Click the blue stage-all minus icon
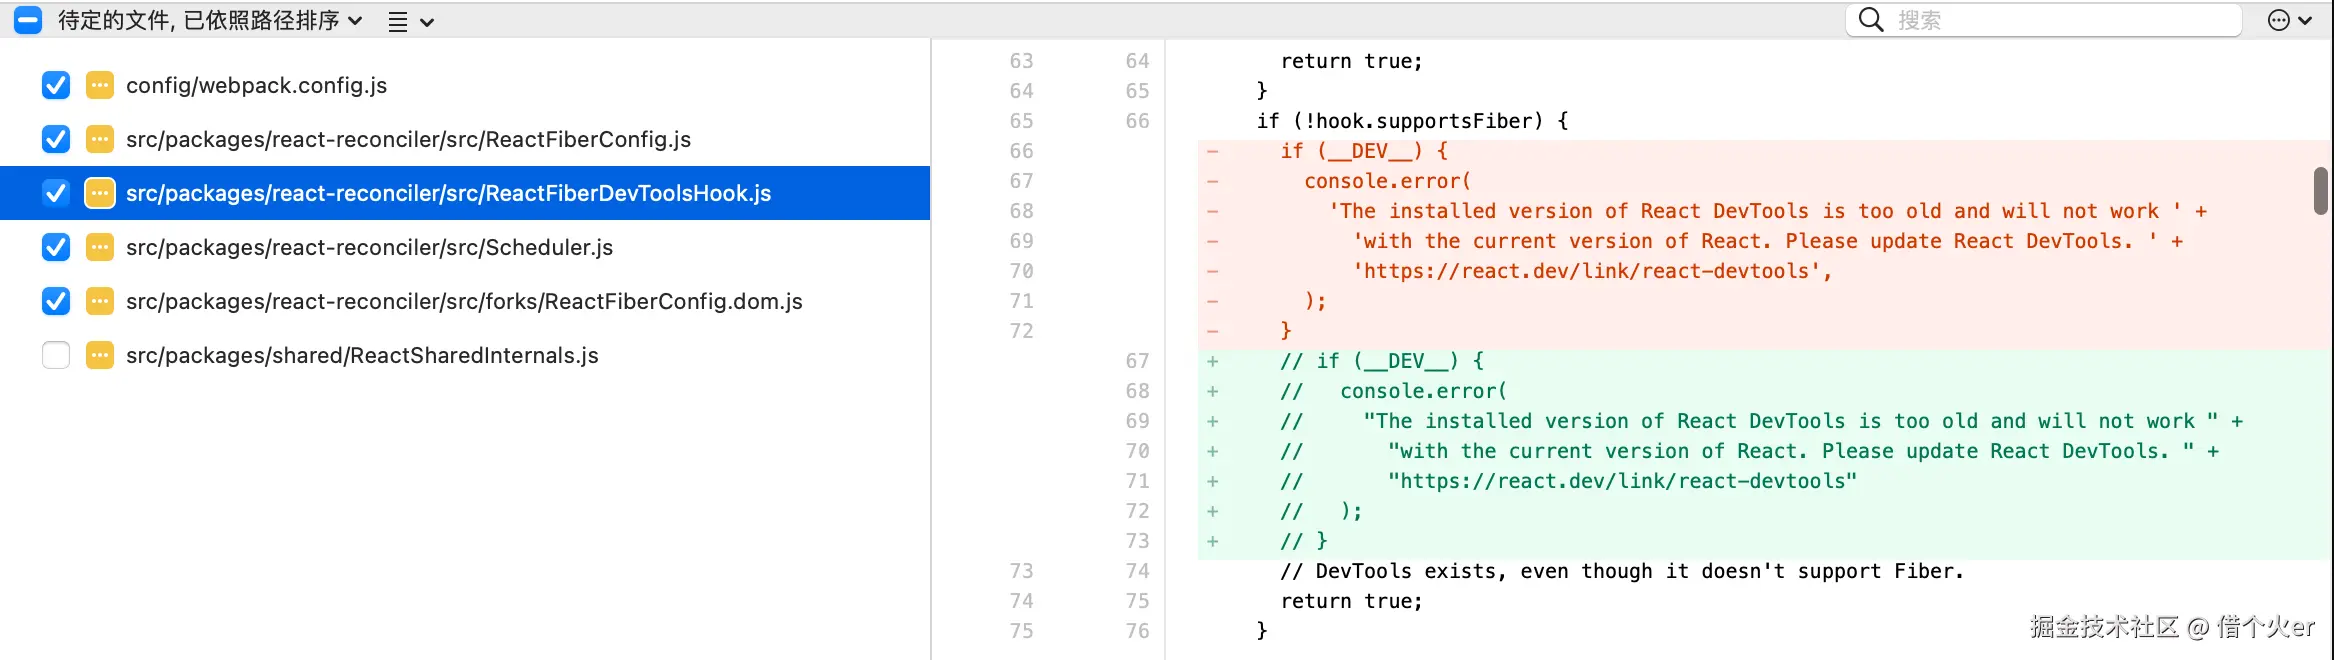 click(x=28, y=20)
